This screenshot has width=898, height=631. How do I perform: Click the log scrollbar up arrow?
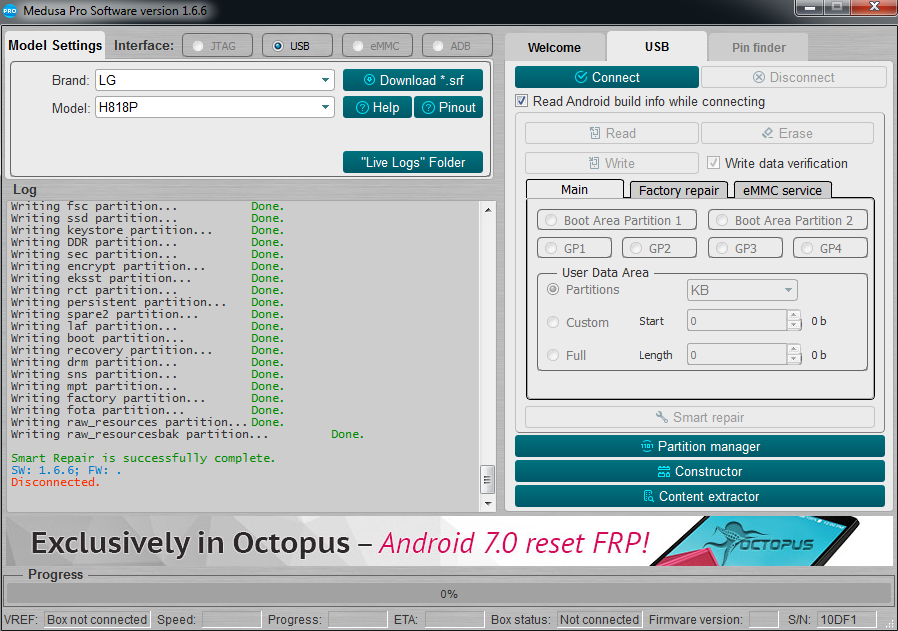tap(488, 210)
